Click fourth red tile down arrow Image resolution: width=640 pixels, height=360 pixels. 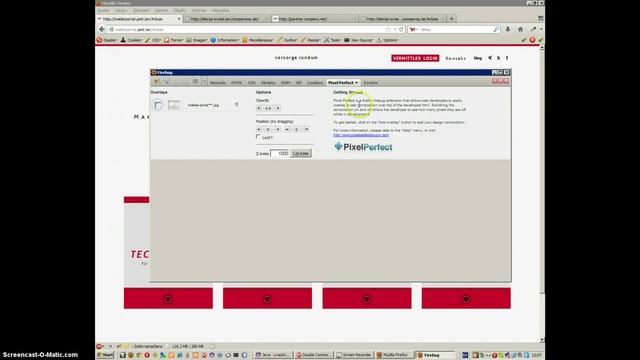click(x=466, y=299)
